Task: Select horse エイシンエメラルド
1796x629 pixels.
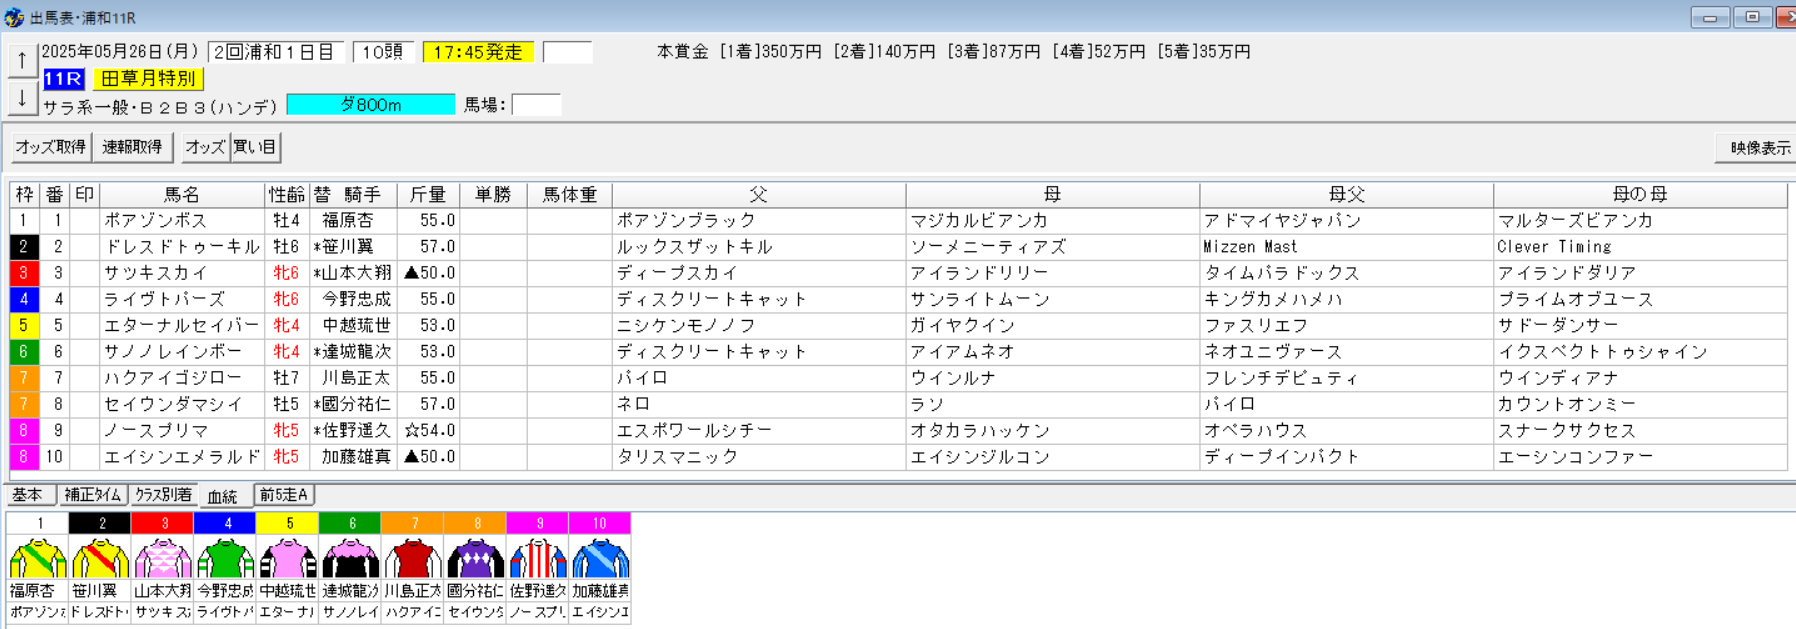Action: point(182,456)
